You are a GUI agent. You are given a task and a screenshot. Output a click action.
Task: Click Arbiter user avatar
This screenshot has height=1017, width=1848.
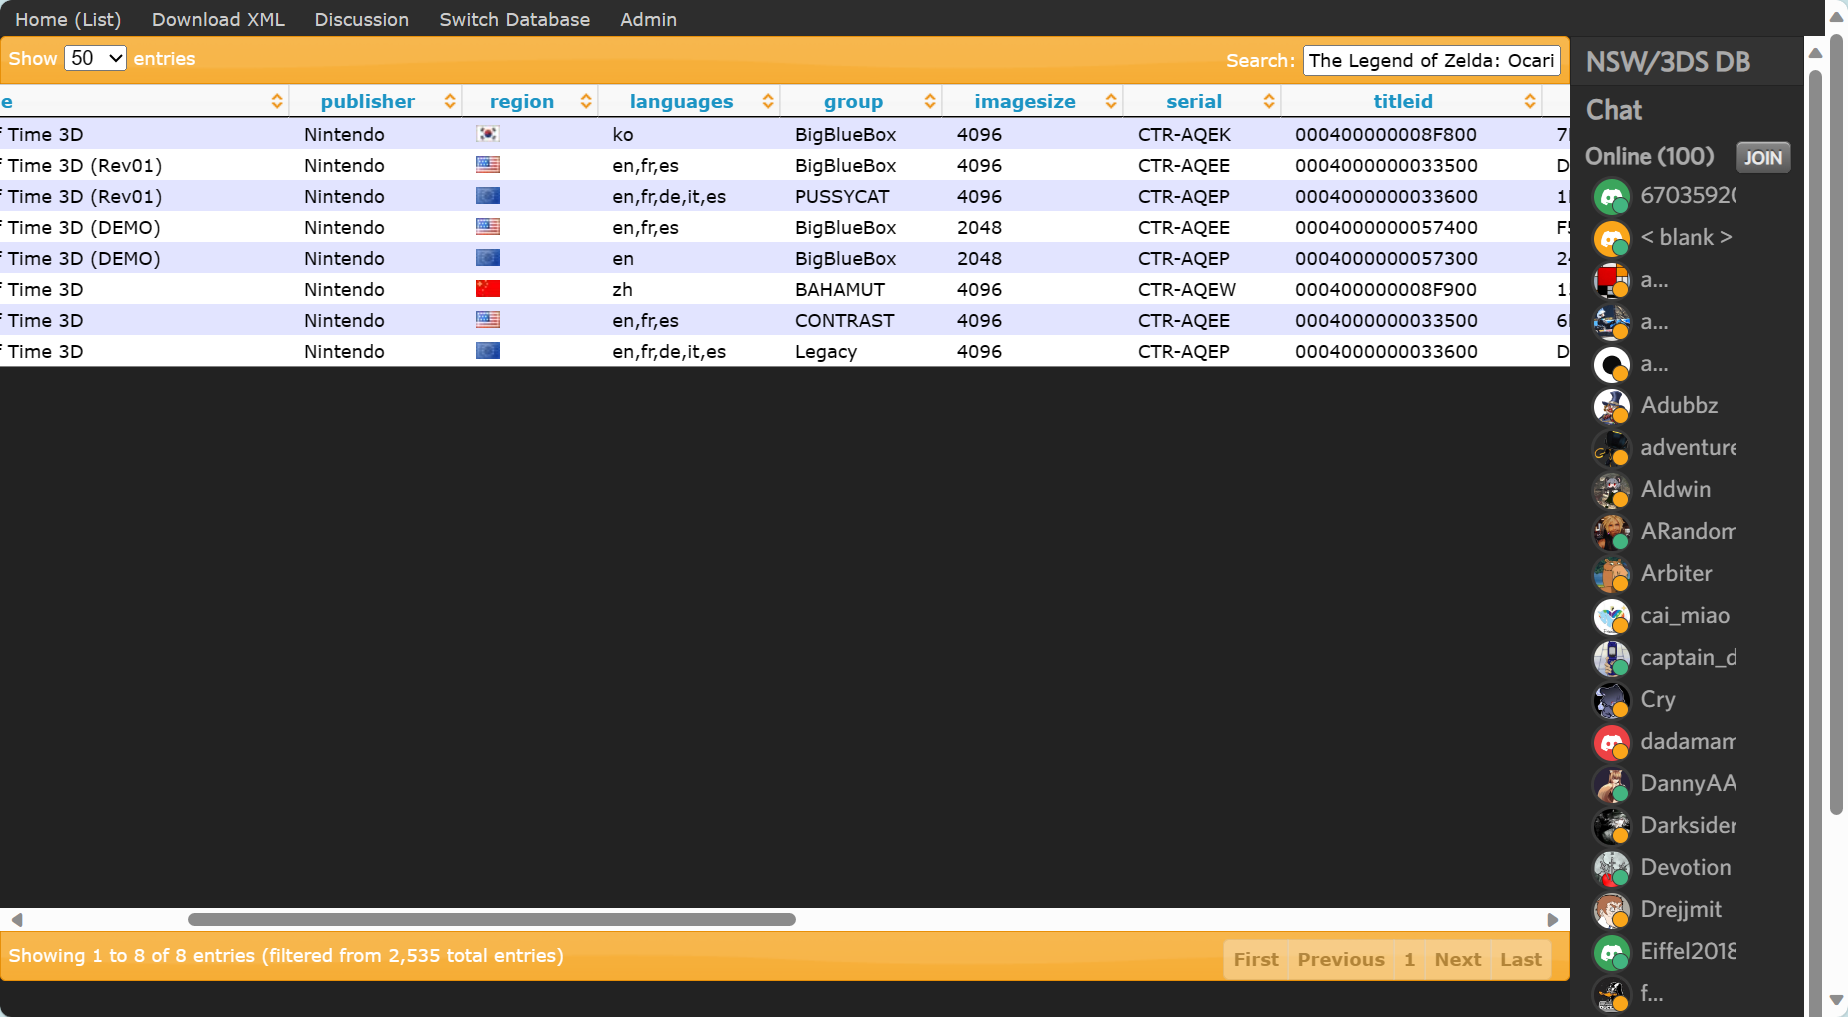point(1611,575)
